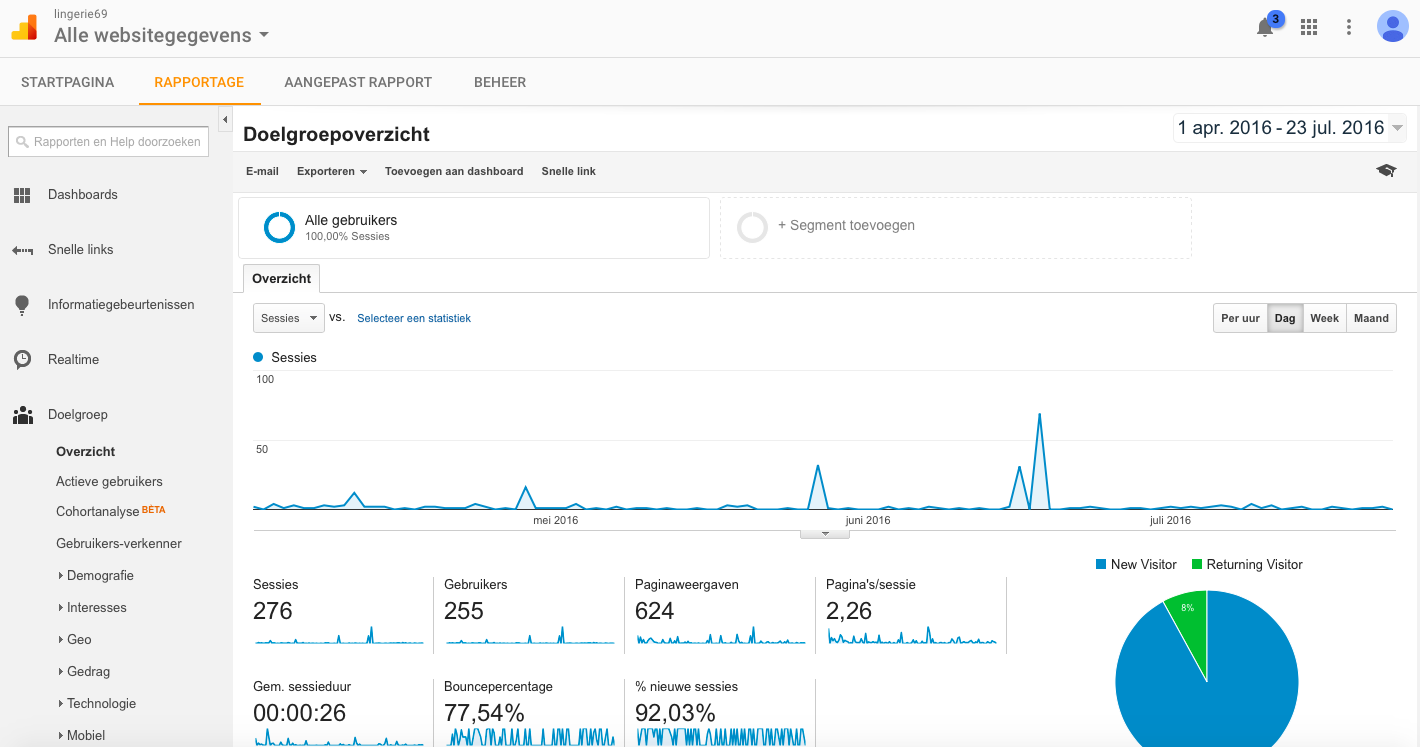Open Gebruikers-verkenner report
This screenshot has height=747, width=1420.
tap(119, 544)
